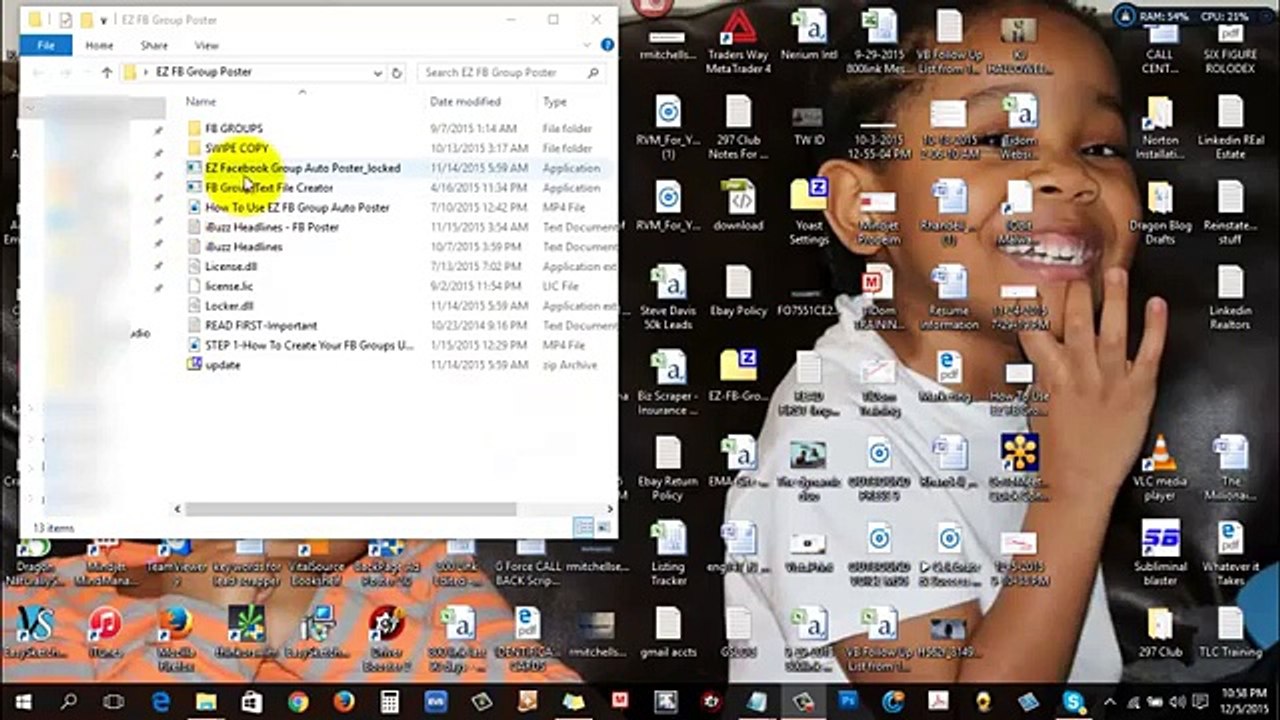Open Action Center notifications icon

pos(1198,702)
